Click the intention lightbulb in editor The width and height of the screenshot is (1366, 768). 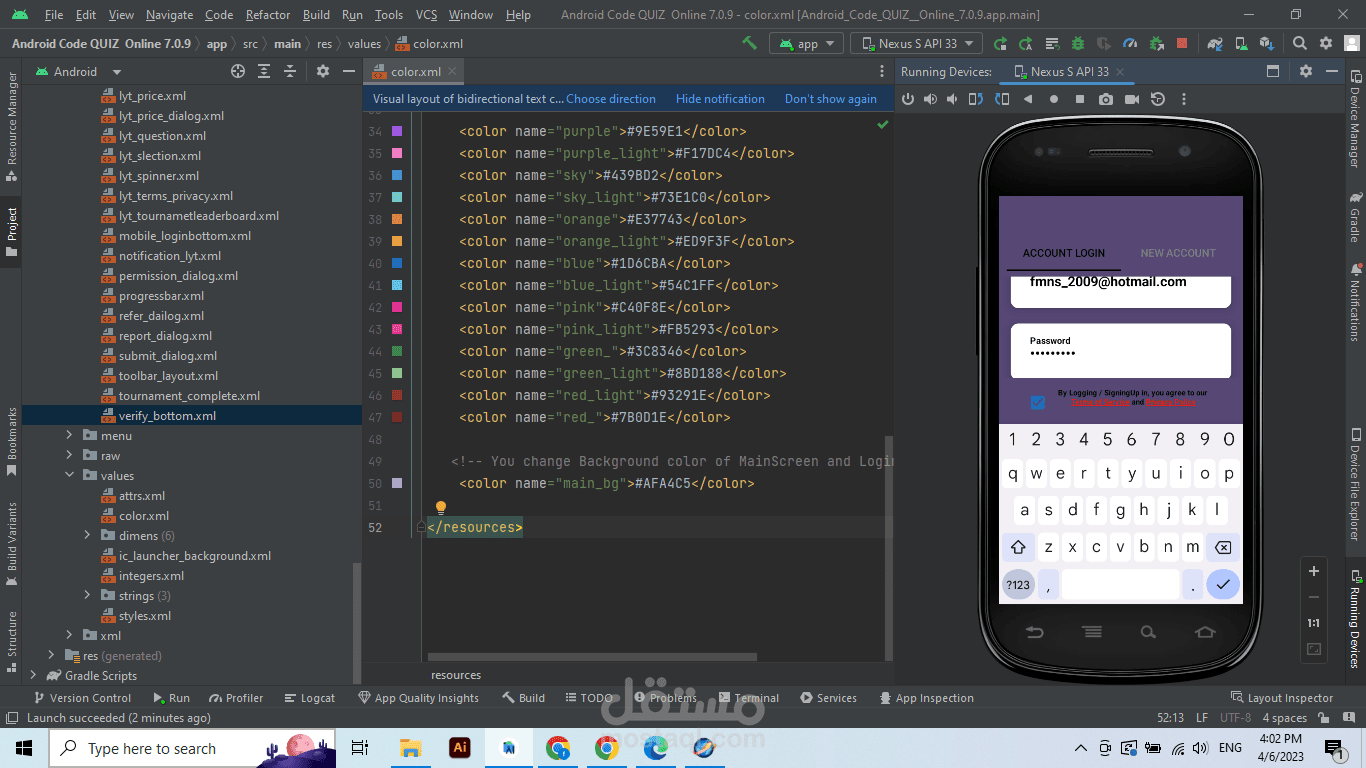(439, 508)
